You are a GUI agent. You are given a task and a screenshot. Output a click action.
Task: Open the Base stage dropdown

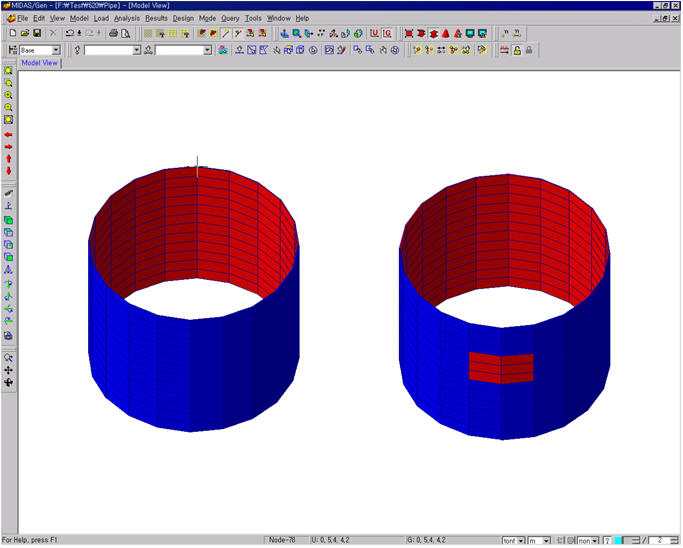[56, 51]
